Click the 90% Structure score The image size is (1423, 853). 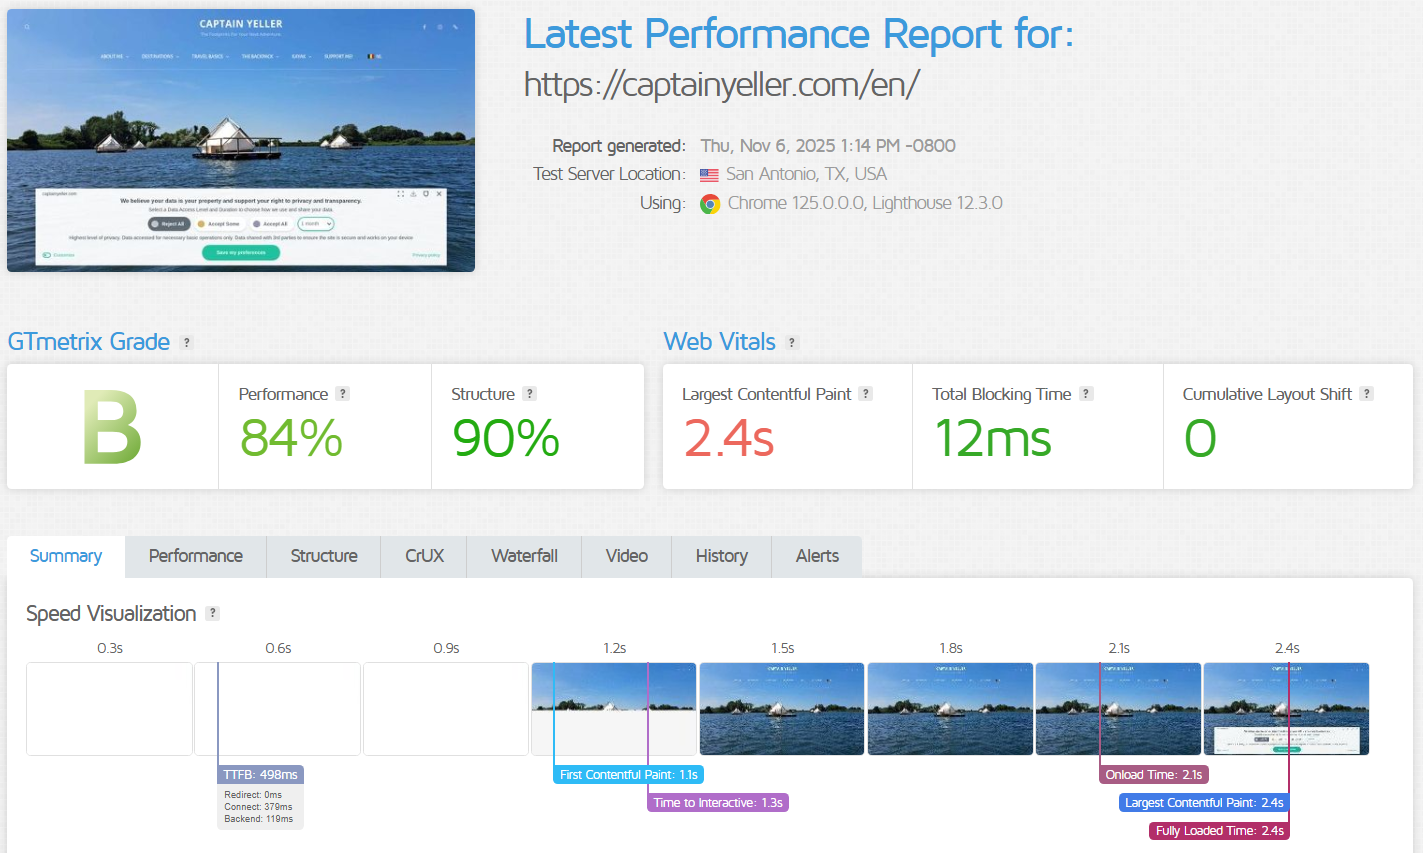pyautogui.click(x=505, y=438)
